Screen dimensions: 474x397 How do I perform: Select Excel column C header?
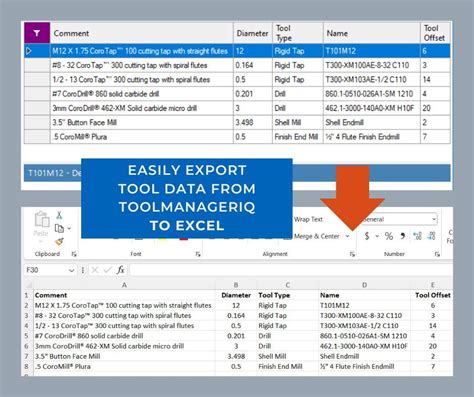287,285
